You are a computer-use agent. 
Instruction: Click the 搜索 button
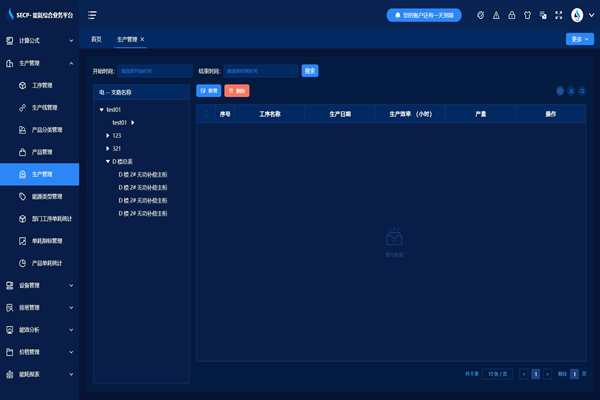[x=310, y=71]
